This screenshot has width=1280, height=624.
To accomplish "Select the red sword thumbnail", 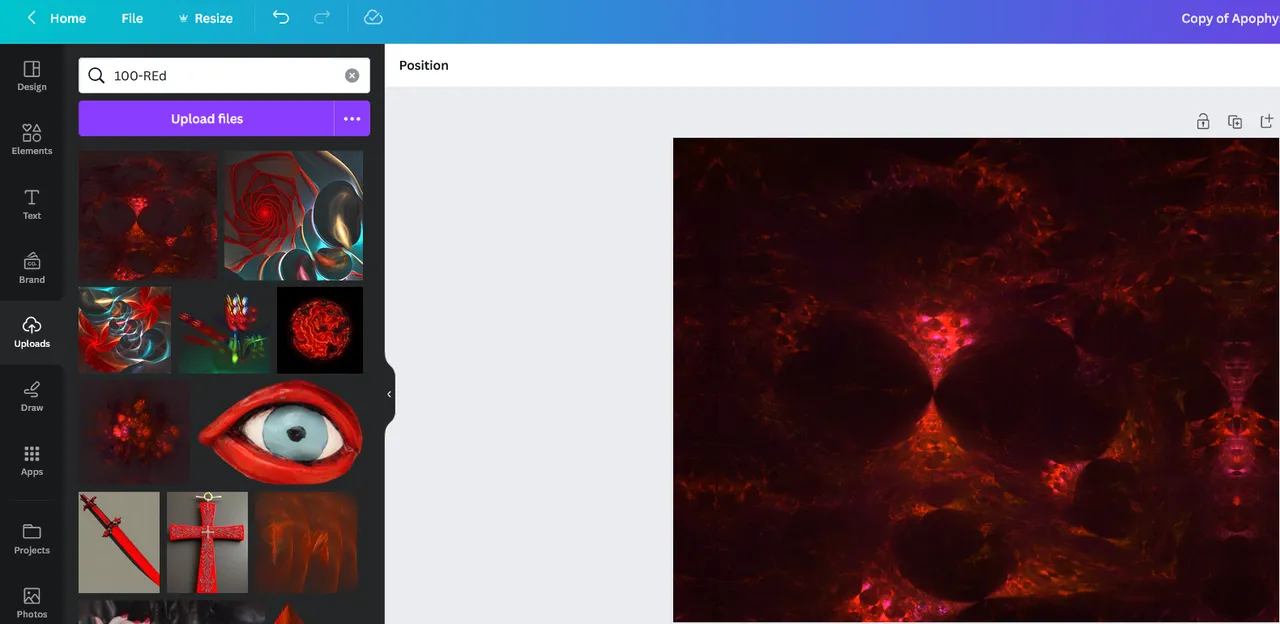I will coord(119,542).
